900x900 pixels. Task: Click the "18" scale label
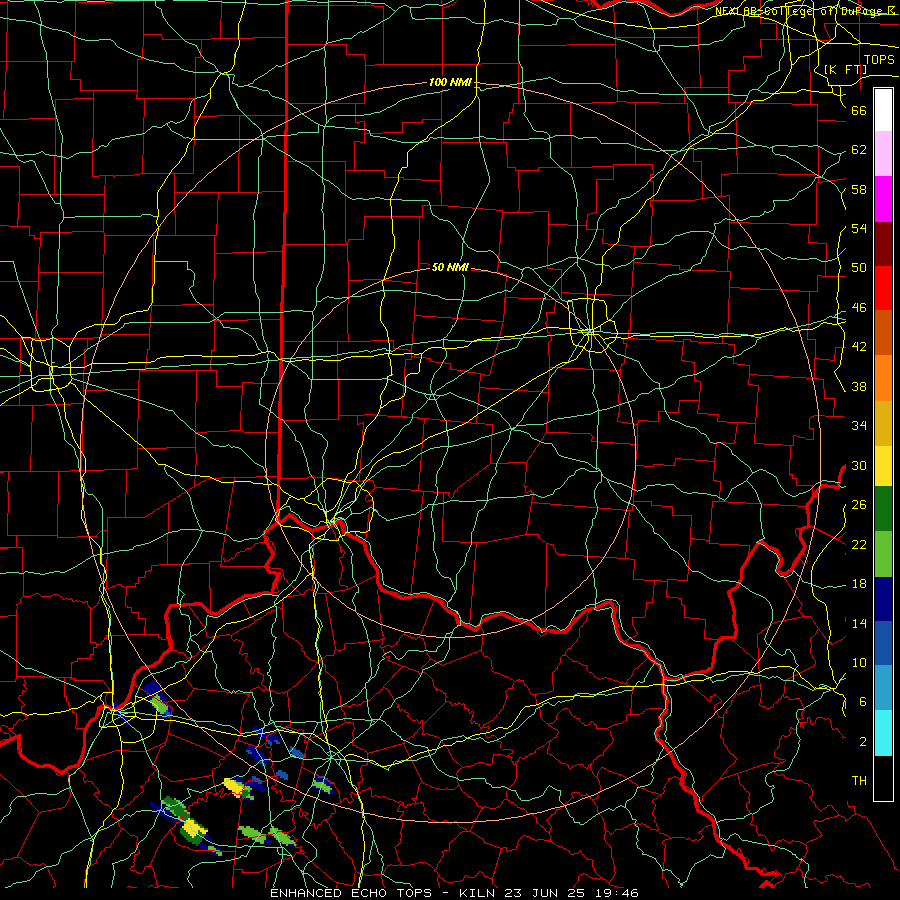859,584
